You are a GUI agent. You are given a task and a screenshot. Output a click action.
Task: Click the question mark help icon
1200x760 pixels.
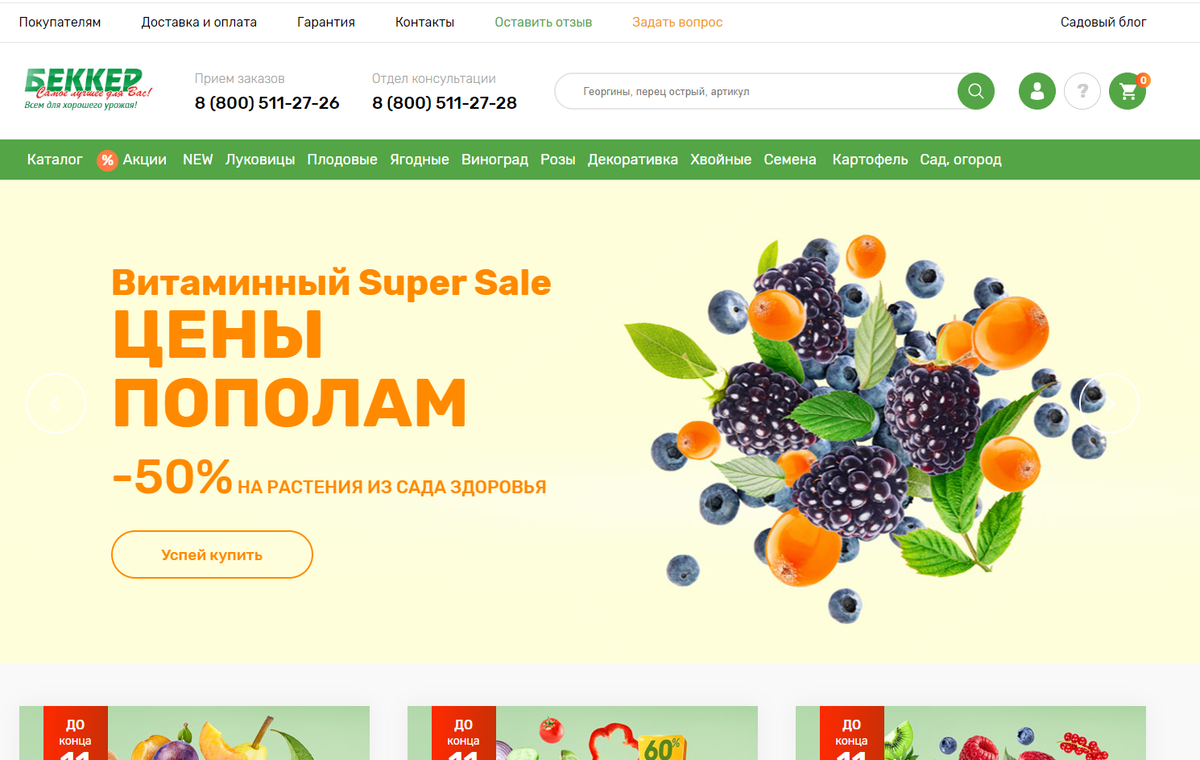tap(1082, 92)
